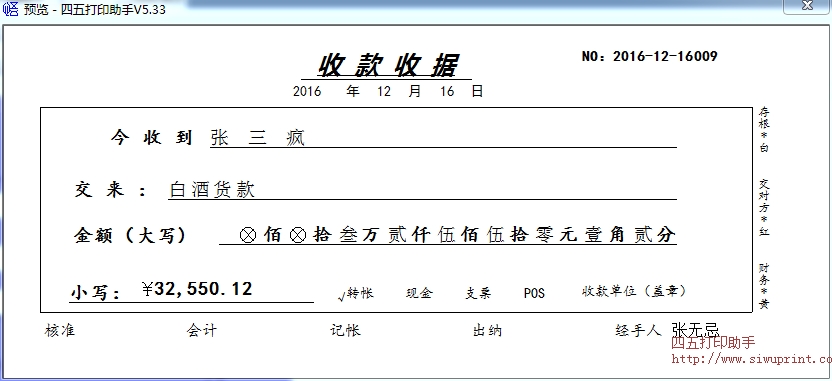Click the POS payment option

coord(534,293)
